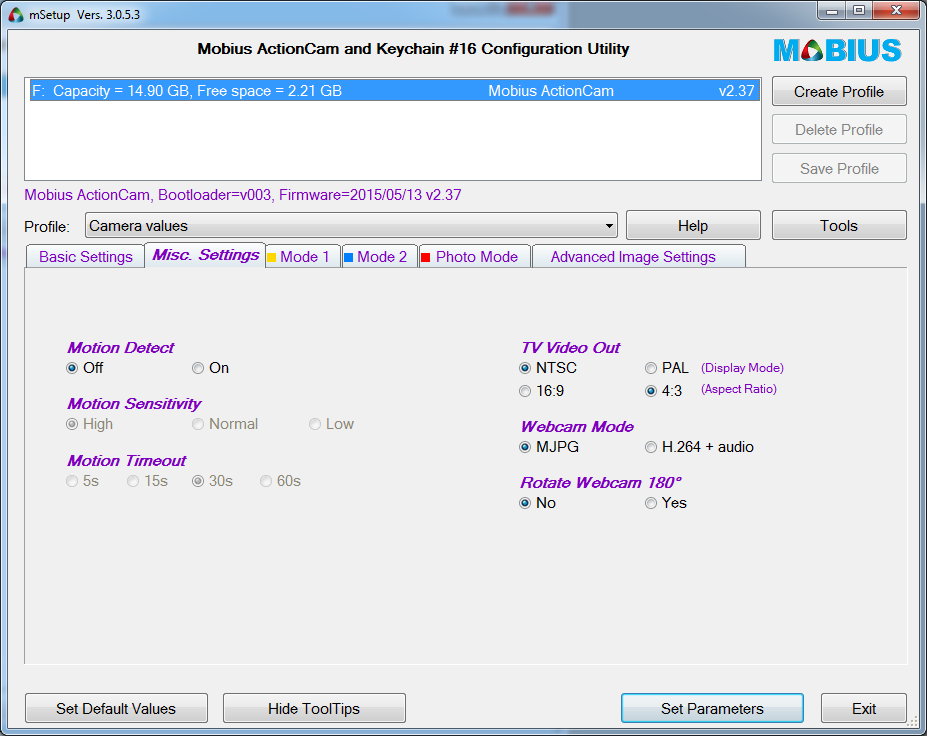
Task: Click the mSetup app icon in title bar
Action: pyautogui.click(x=16, y=14)
